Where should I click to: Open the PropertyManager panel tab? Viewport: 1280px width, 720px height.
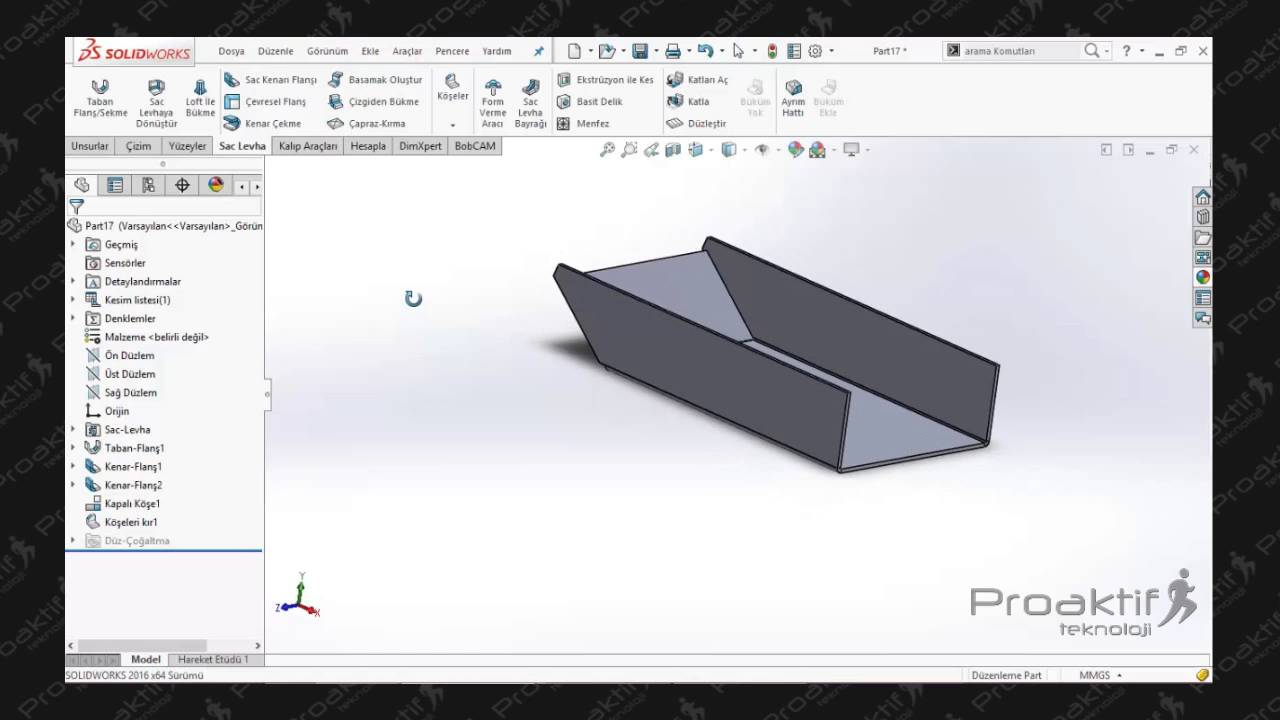(x=115, y=185)
